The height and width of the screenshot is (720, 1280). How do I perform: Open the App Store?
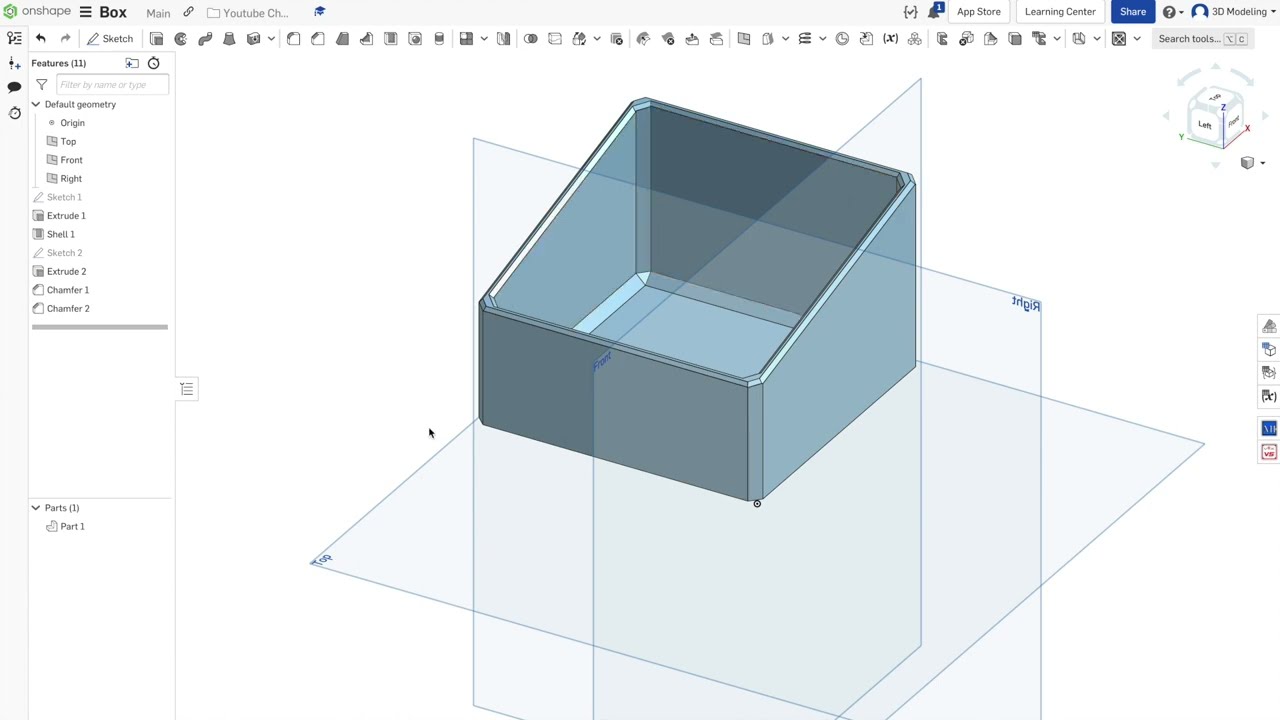click(x=978, y=12)
